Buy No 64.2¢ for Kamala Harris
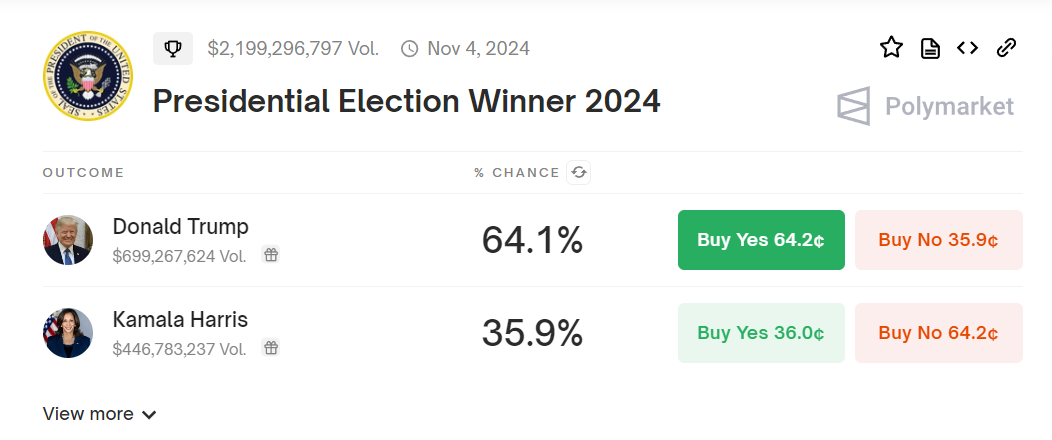The width and height of the screenshot is (1052, 440). [939, 333]
